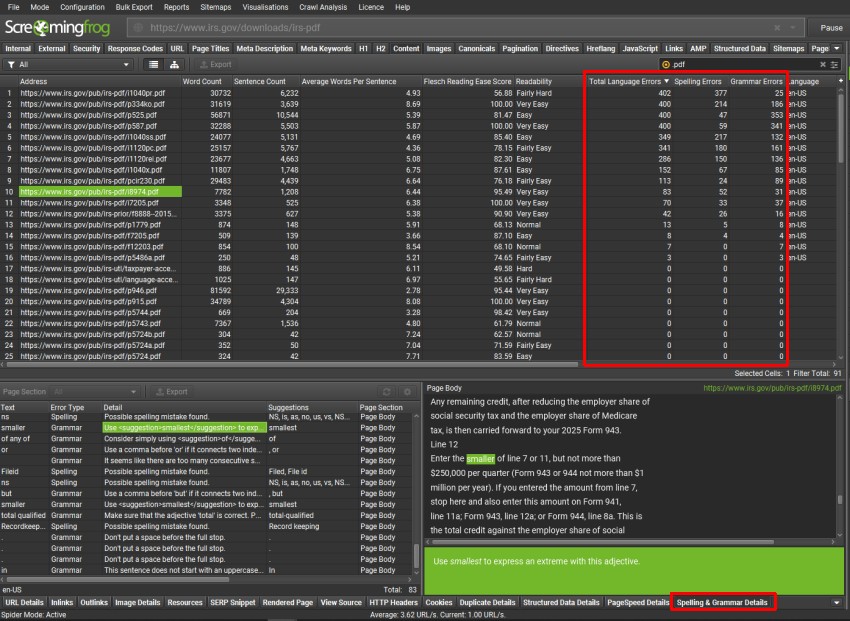The width and height of the screenshot is (850, 621).
Task: Open the Configuration menu
Action: point(82,7)
